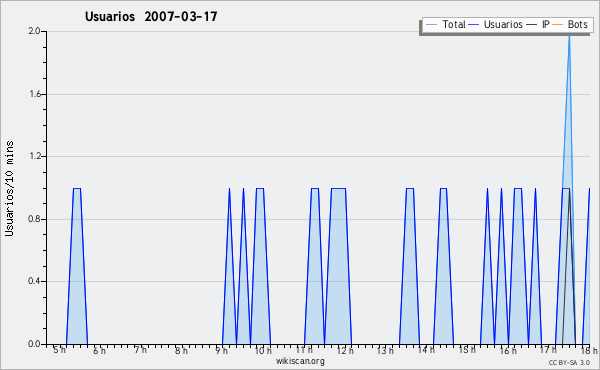
Task: Click the 1.2 y-axis value
Action: point(34,156)
